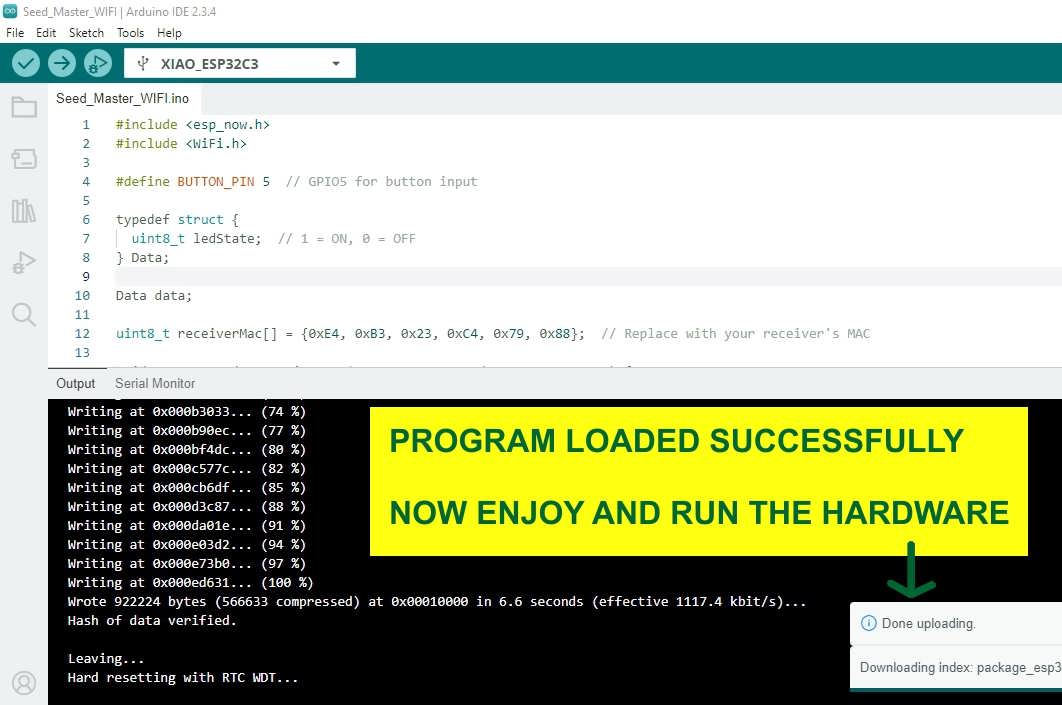
Task: Click the USB icon in board selector
Action: pos(143,64)
